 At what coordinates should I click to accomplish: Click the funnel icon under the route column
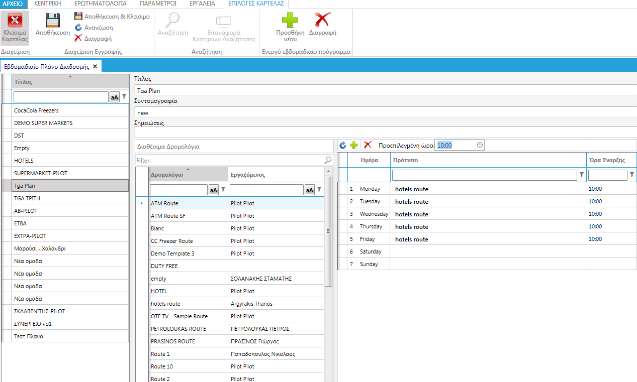[x=223, y=189]
